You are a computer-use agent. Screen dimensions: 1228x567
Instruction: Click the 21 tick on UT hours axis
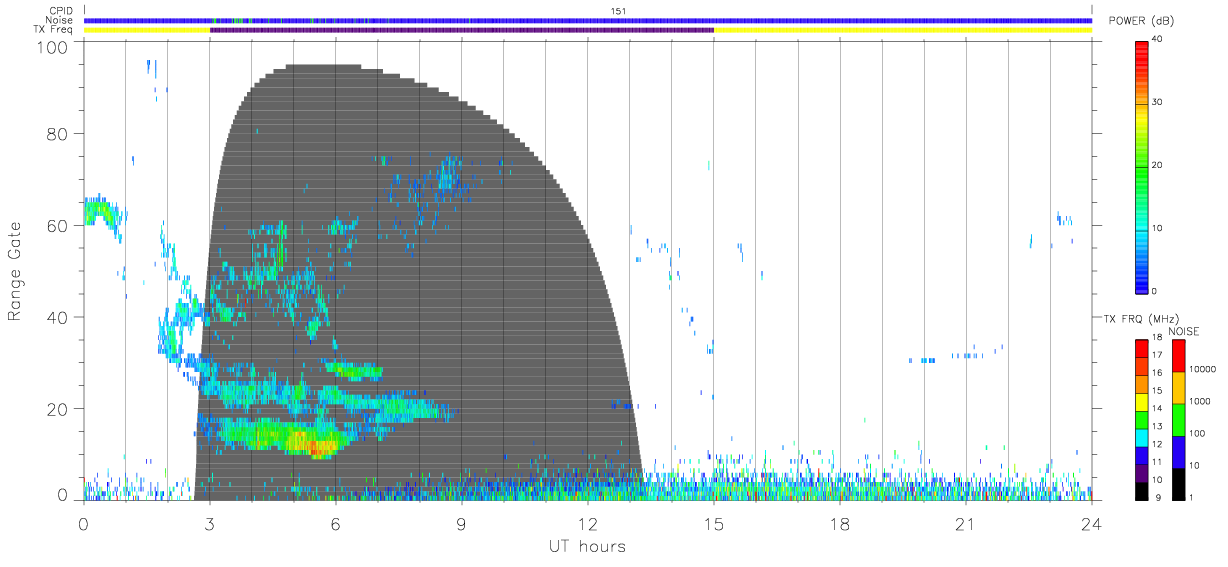pyautogui.click(x=966, y=525)
